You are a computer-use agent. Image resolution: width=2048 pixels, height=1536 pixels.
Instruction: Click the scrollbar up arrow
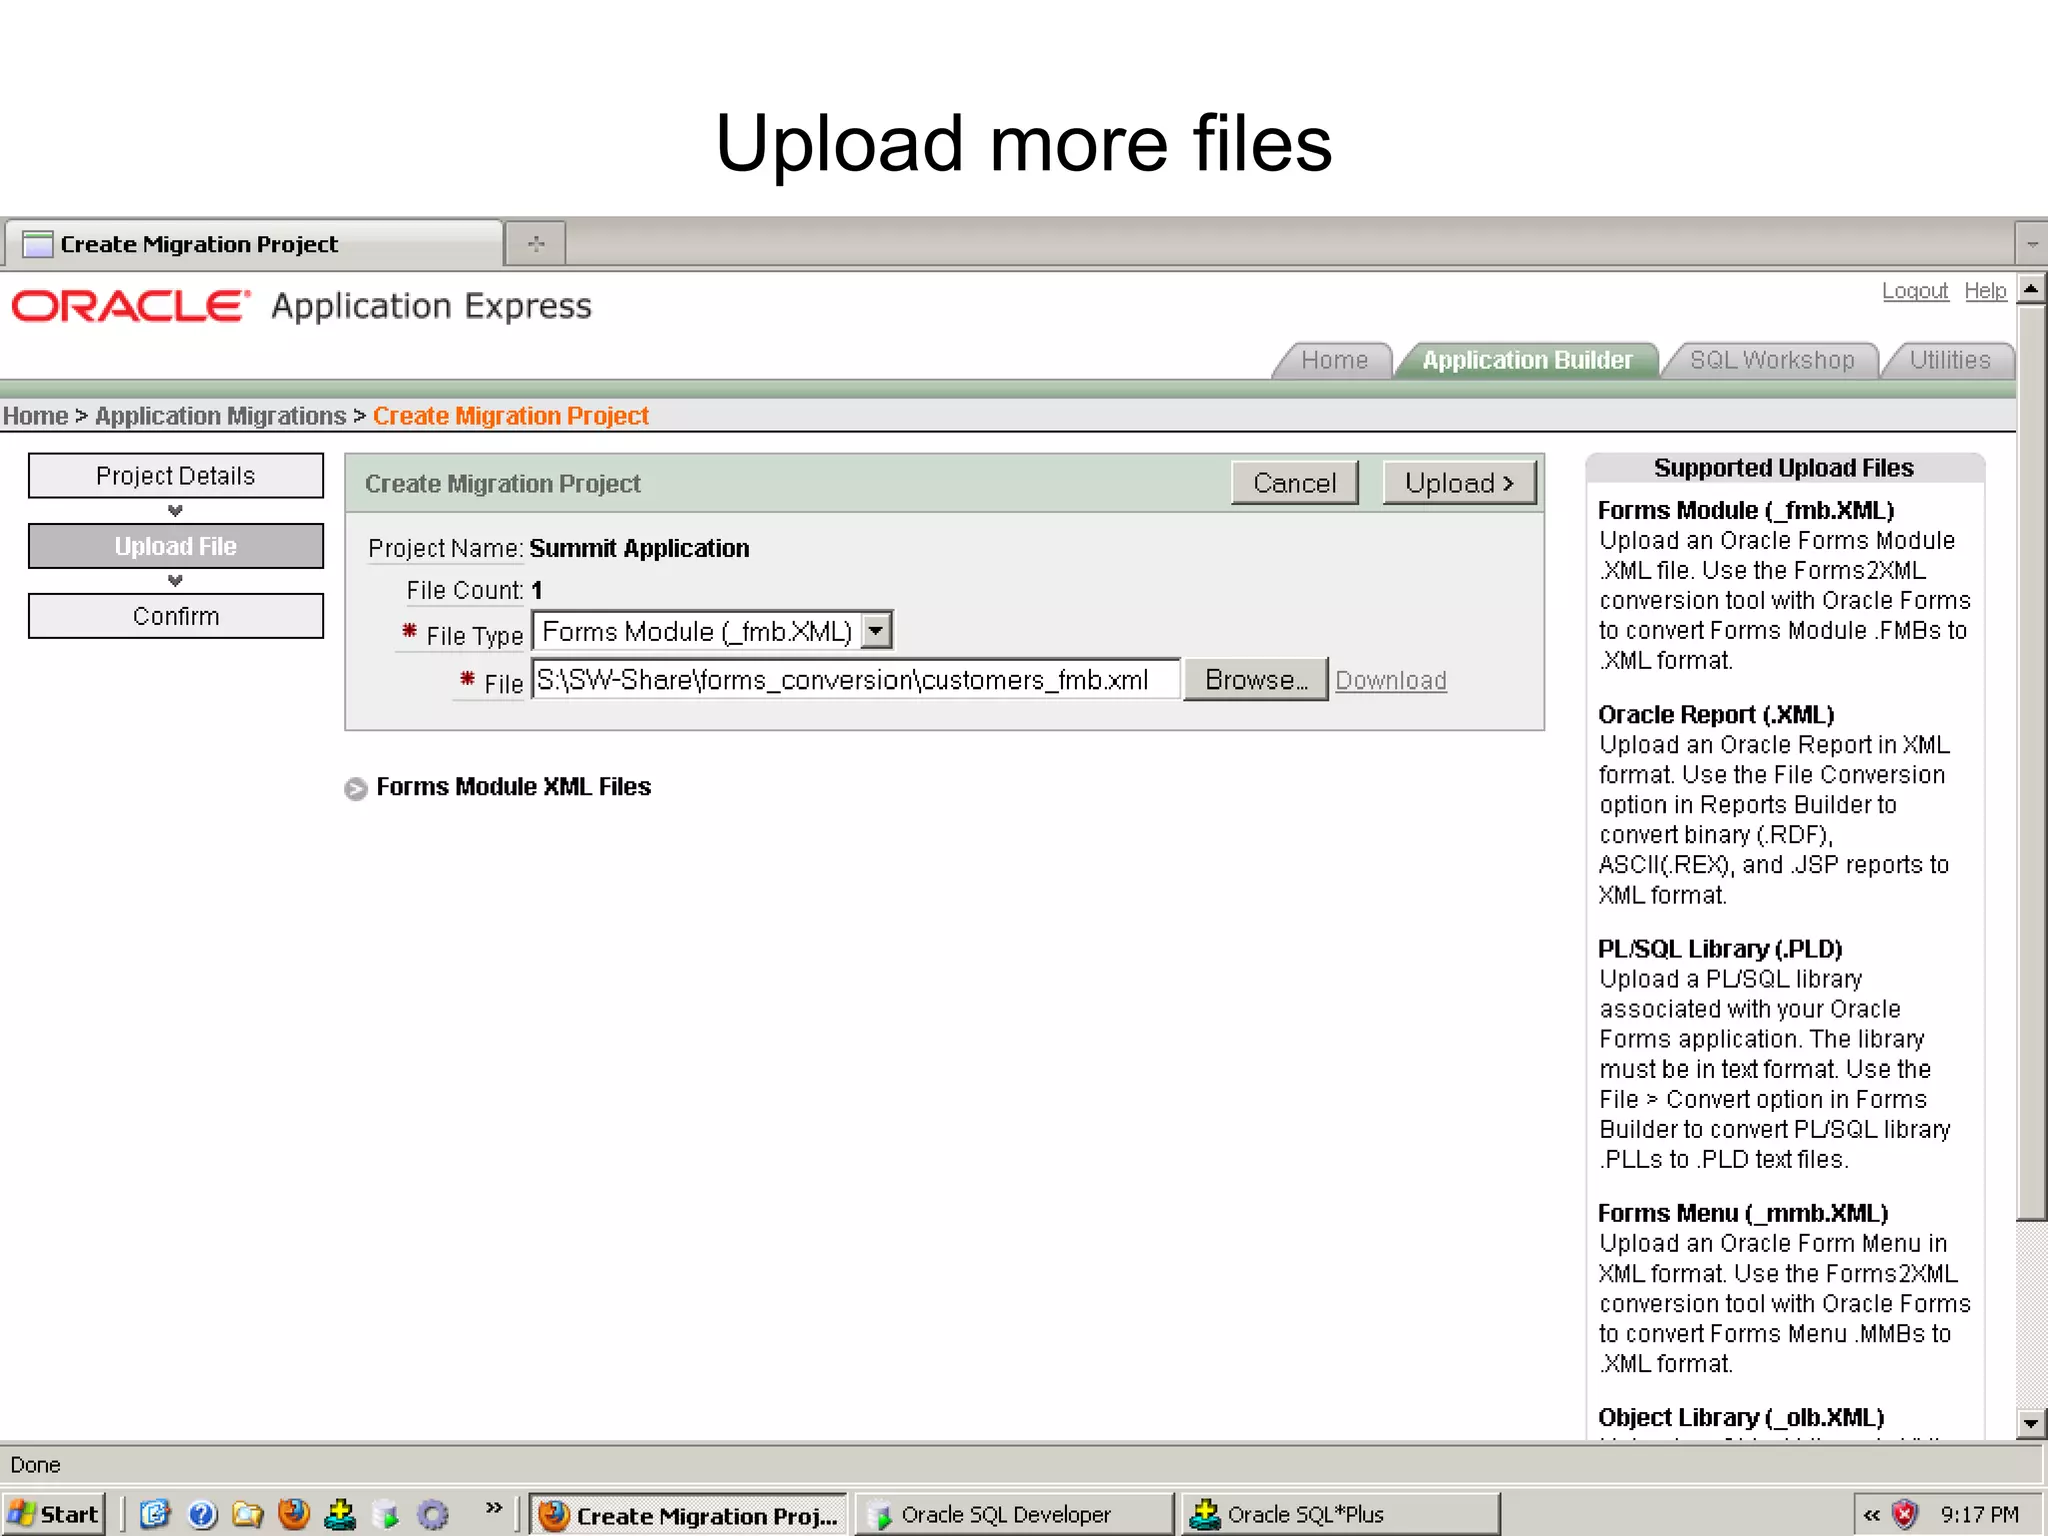tap(2031, 290)
